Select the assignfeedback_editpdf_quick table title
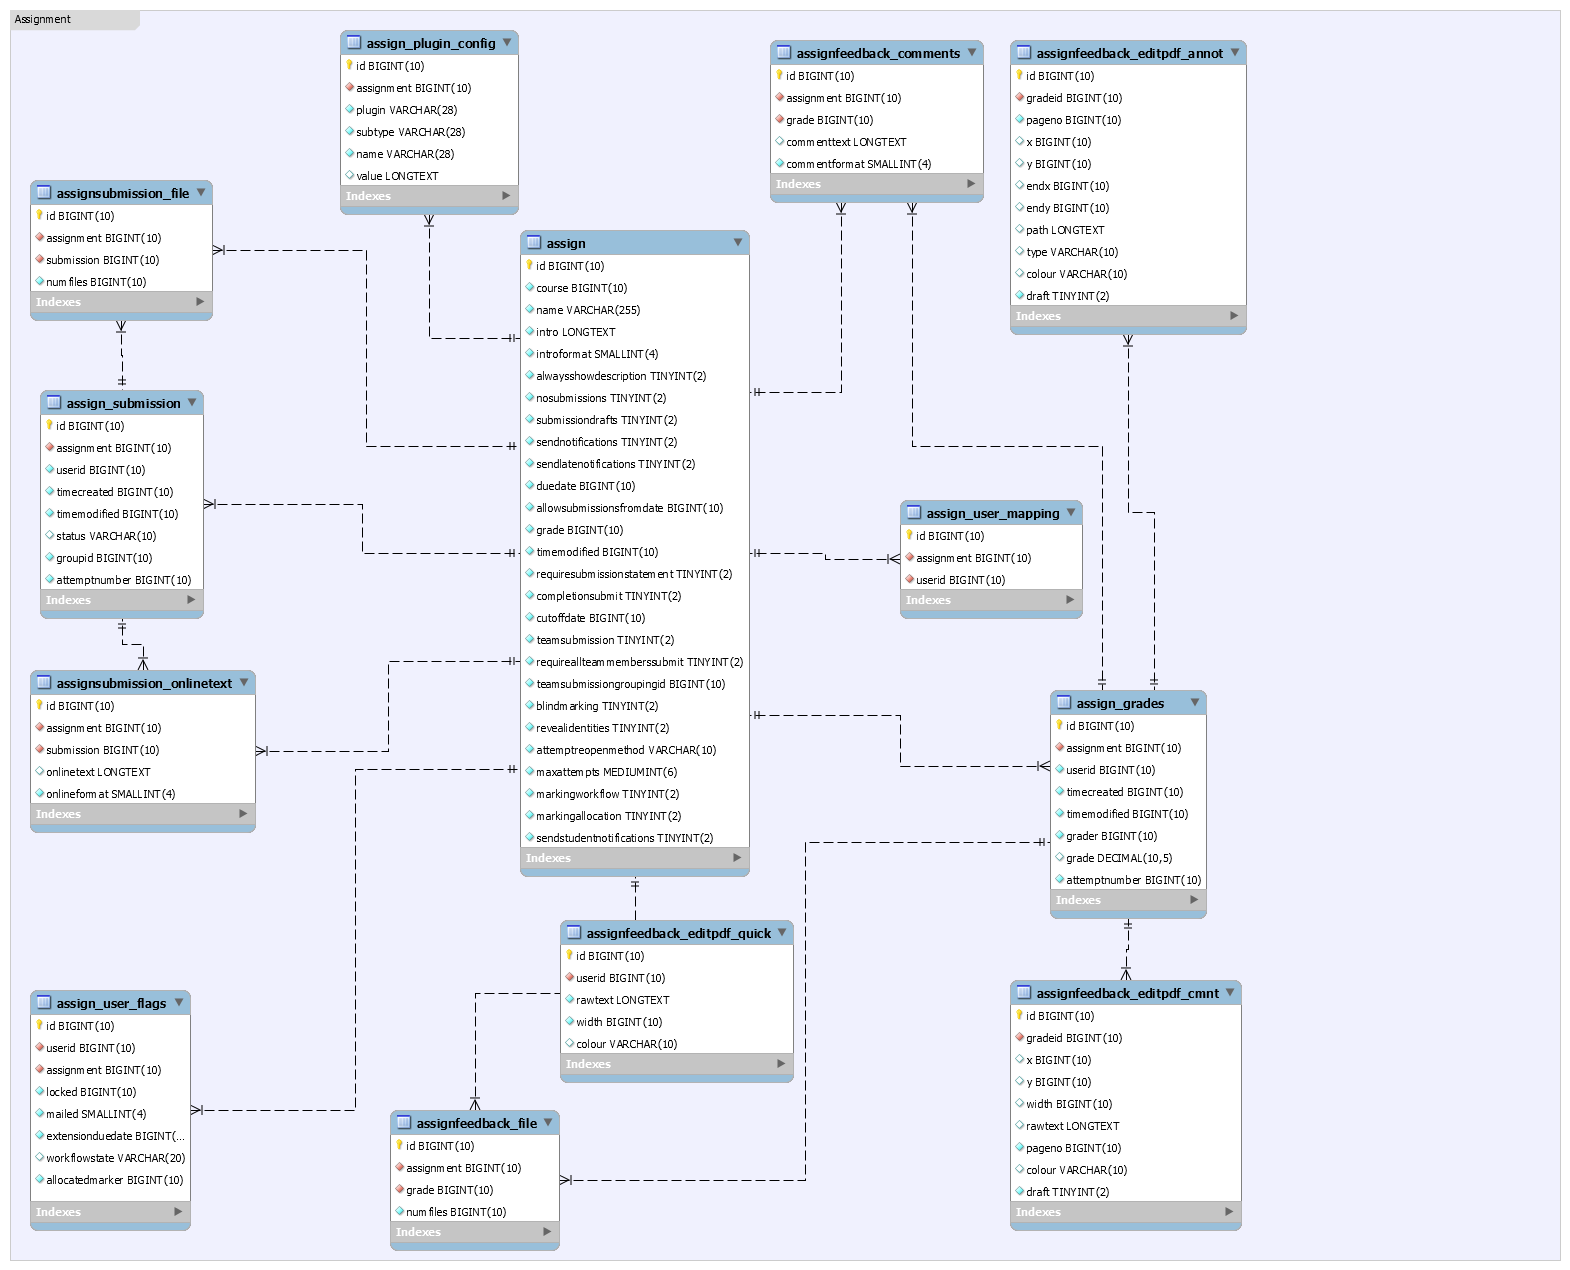This screenshot has height=1270, width=1570. click(x=679, y=933)
